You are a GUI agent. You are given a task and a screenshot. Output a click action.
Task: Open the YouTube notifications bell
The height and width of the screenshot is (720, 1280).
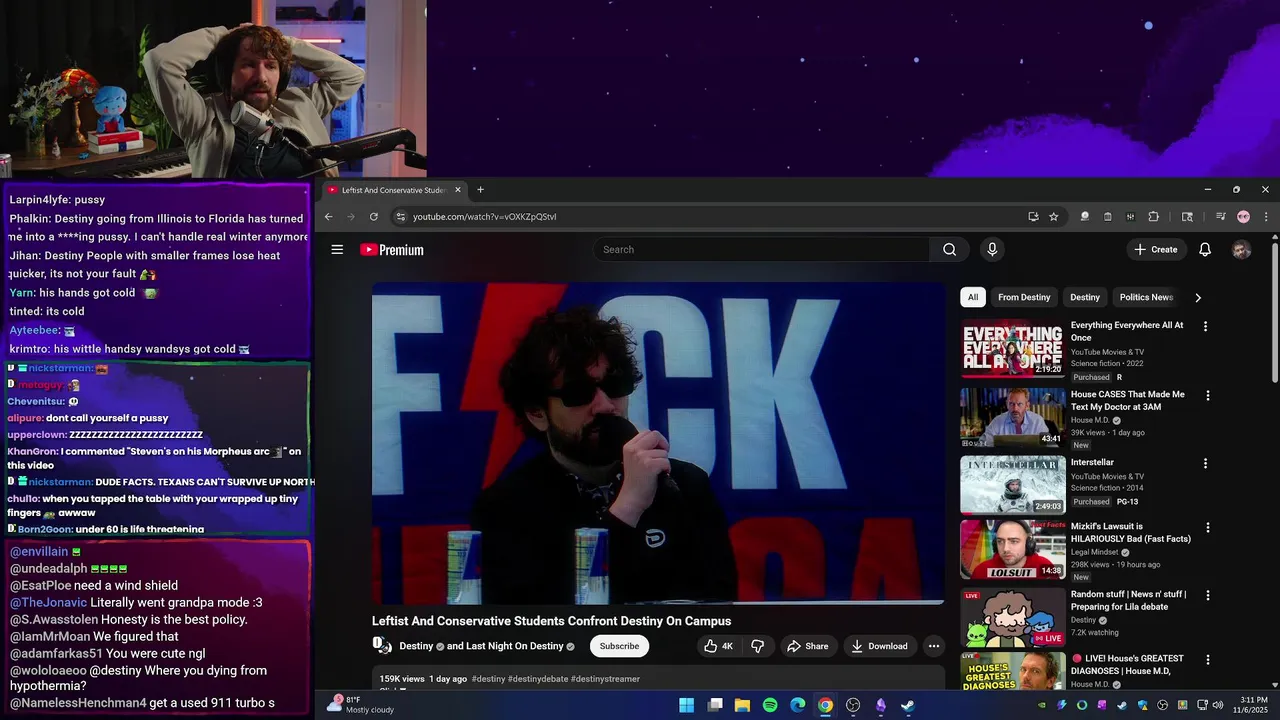tap(1205, 250)
